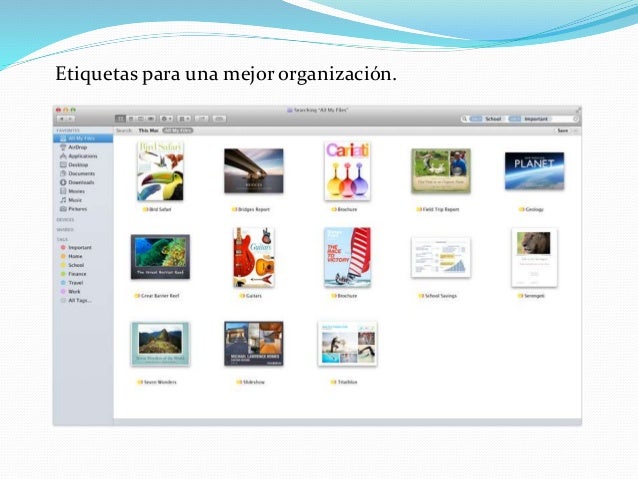Click the 'Geology' file name
Image resolution: width=638 pixels, height=479 pixels.
[x=535, y=210]
